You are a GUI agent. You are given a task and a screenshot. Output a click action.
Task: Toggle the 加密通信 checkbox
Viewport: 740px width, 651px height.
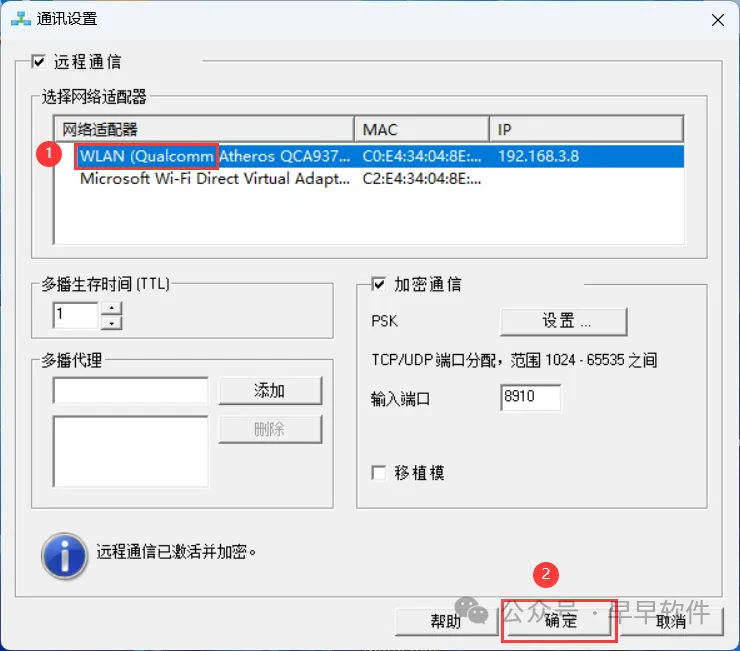tap(378, 284)
